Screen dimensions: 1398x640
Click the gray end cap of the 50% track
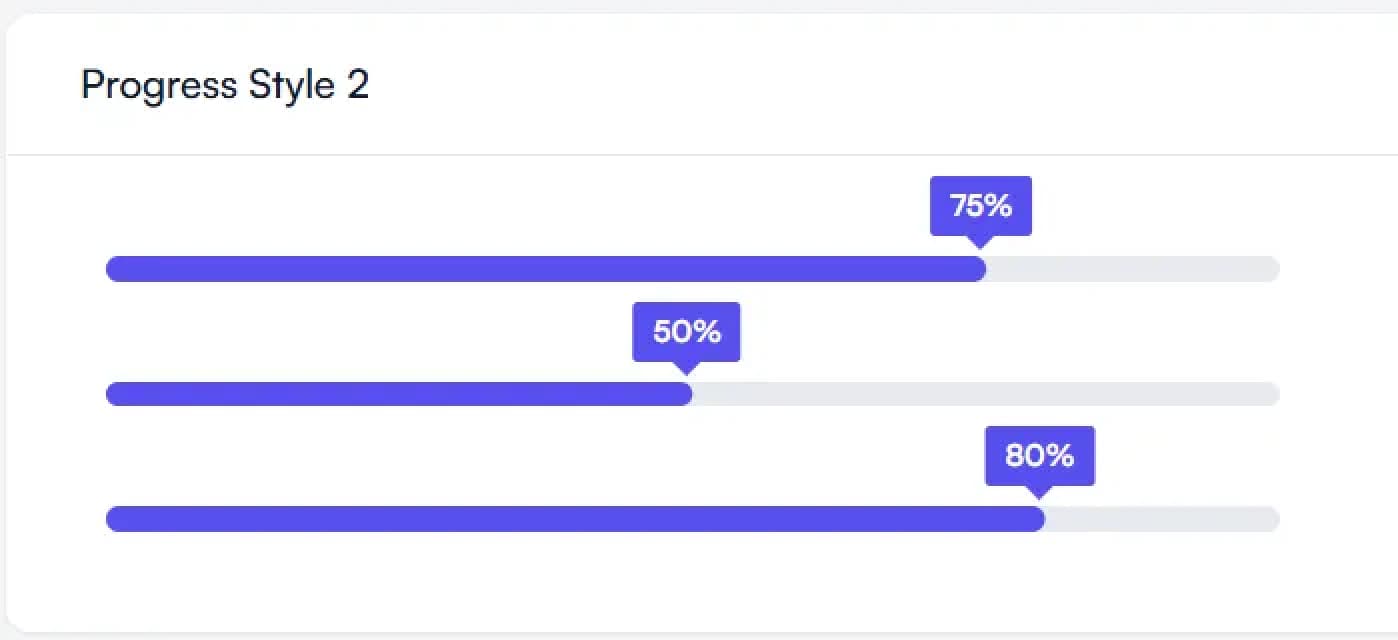[x=1271, y=394]
